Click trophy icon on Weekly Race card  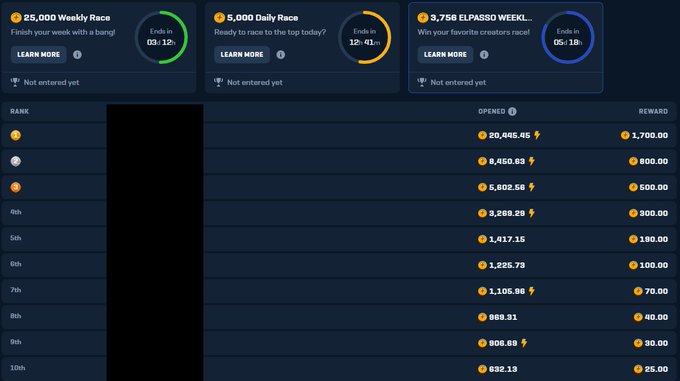pos(15,82)
